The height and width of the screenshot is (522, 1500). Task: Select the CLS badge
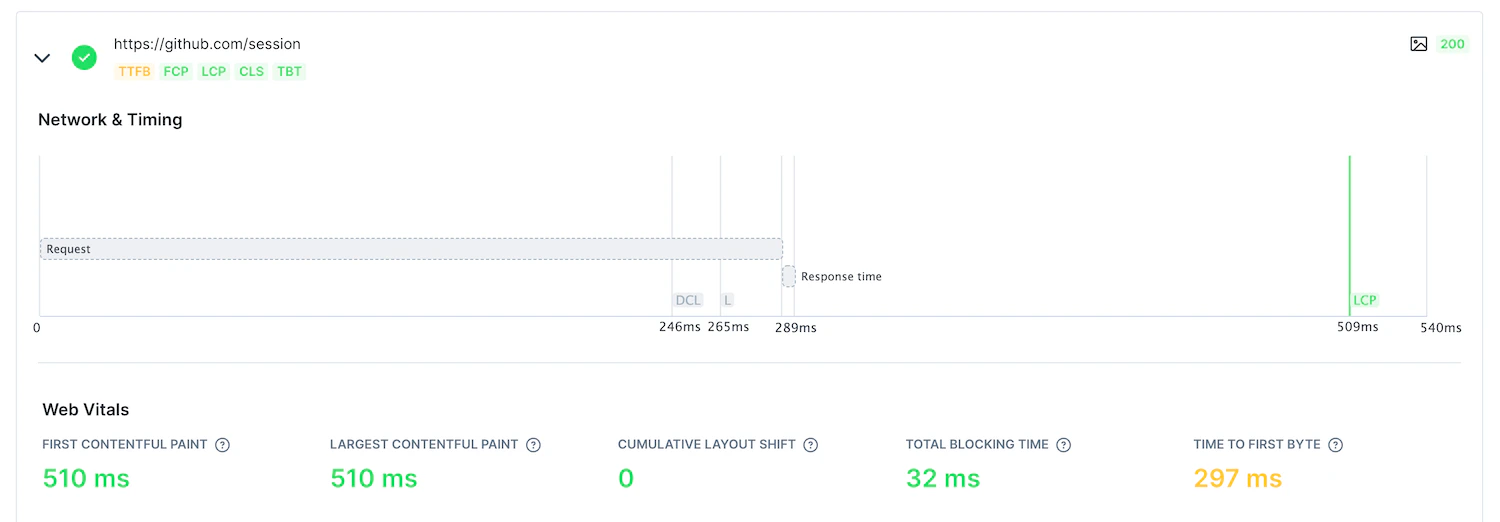tap(252, 72)
